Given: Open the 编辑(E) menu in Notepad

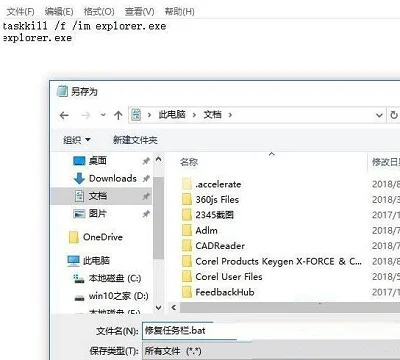Looking at the screenshot, I should tap(59, 12).
